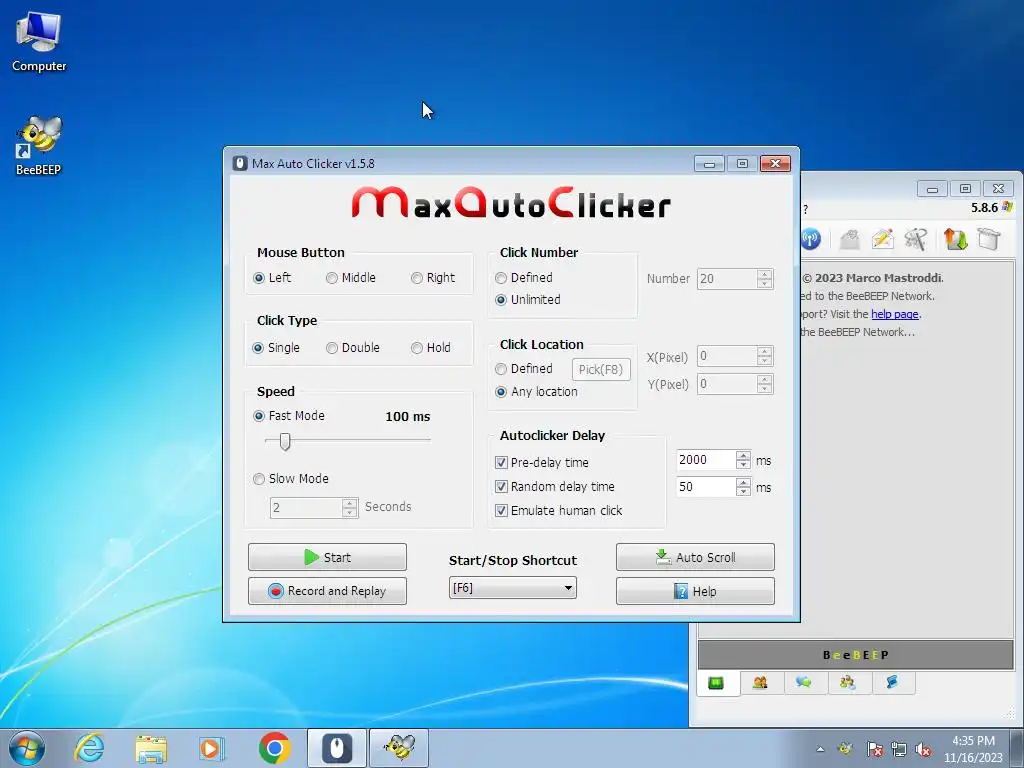Viewport: 1024px width, 768px height.
Task: Set Click Number to Defined
Action: pos(524,278)
